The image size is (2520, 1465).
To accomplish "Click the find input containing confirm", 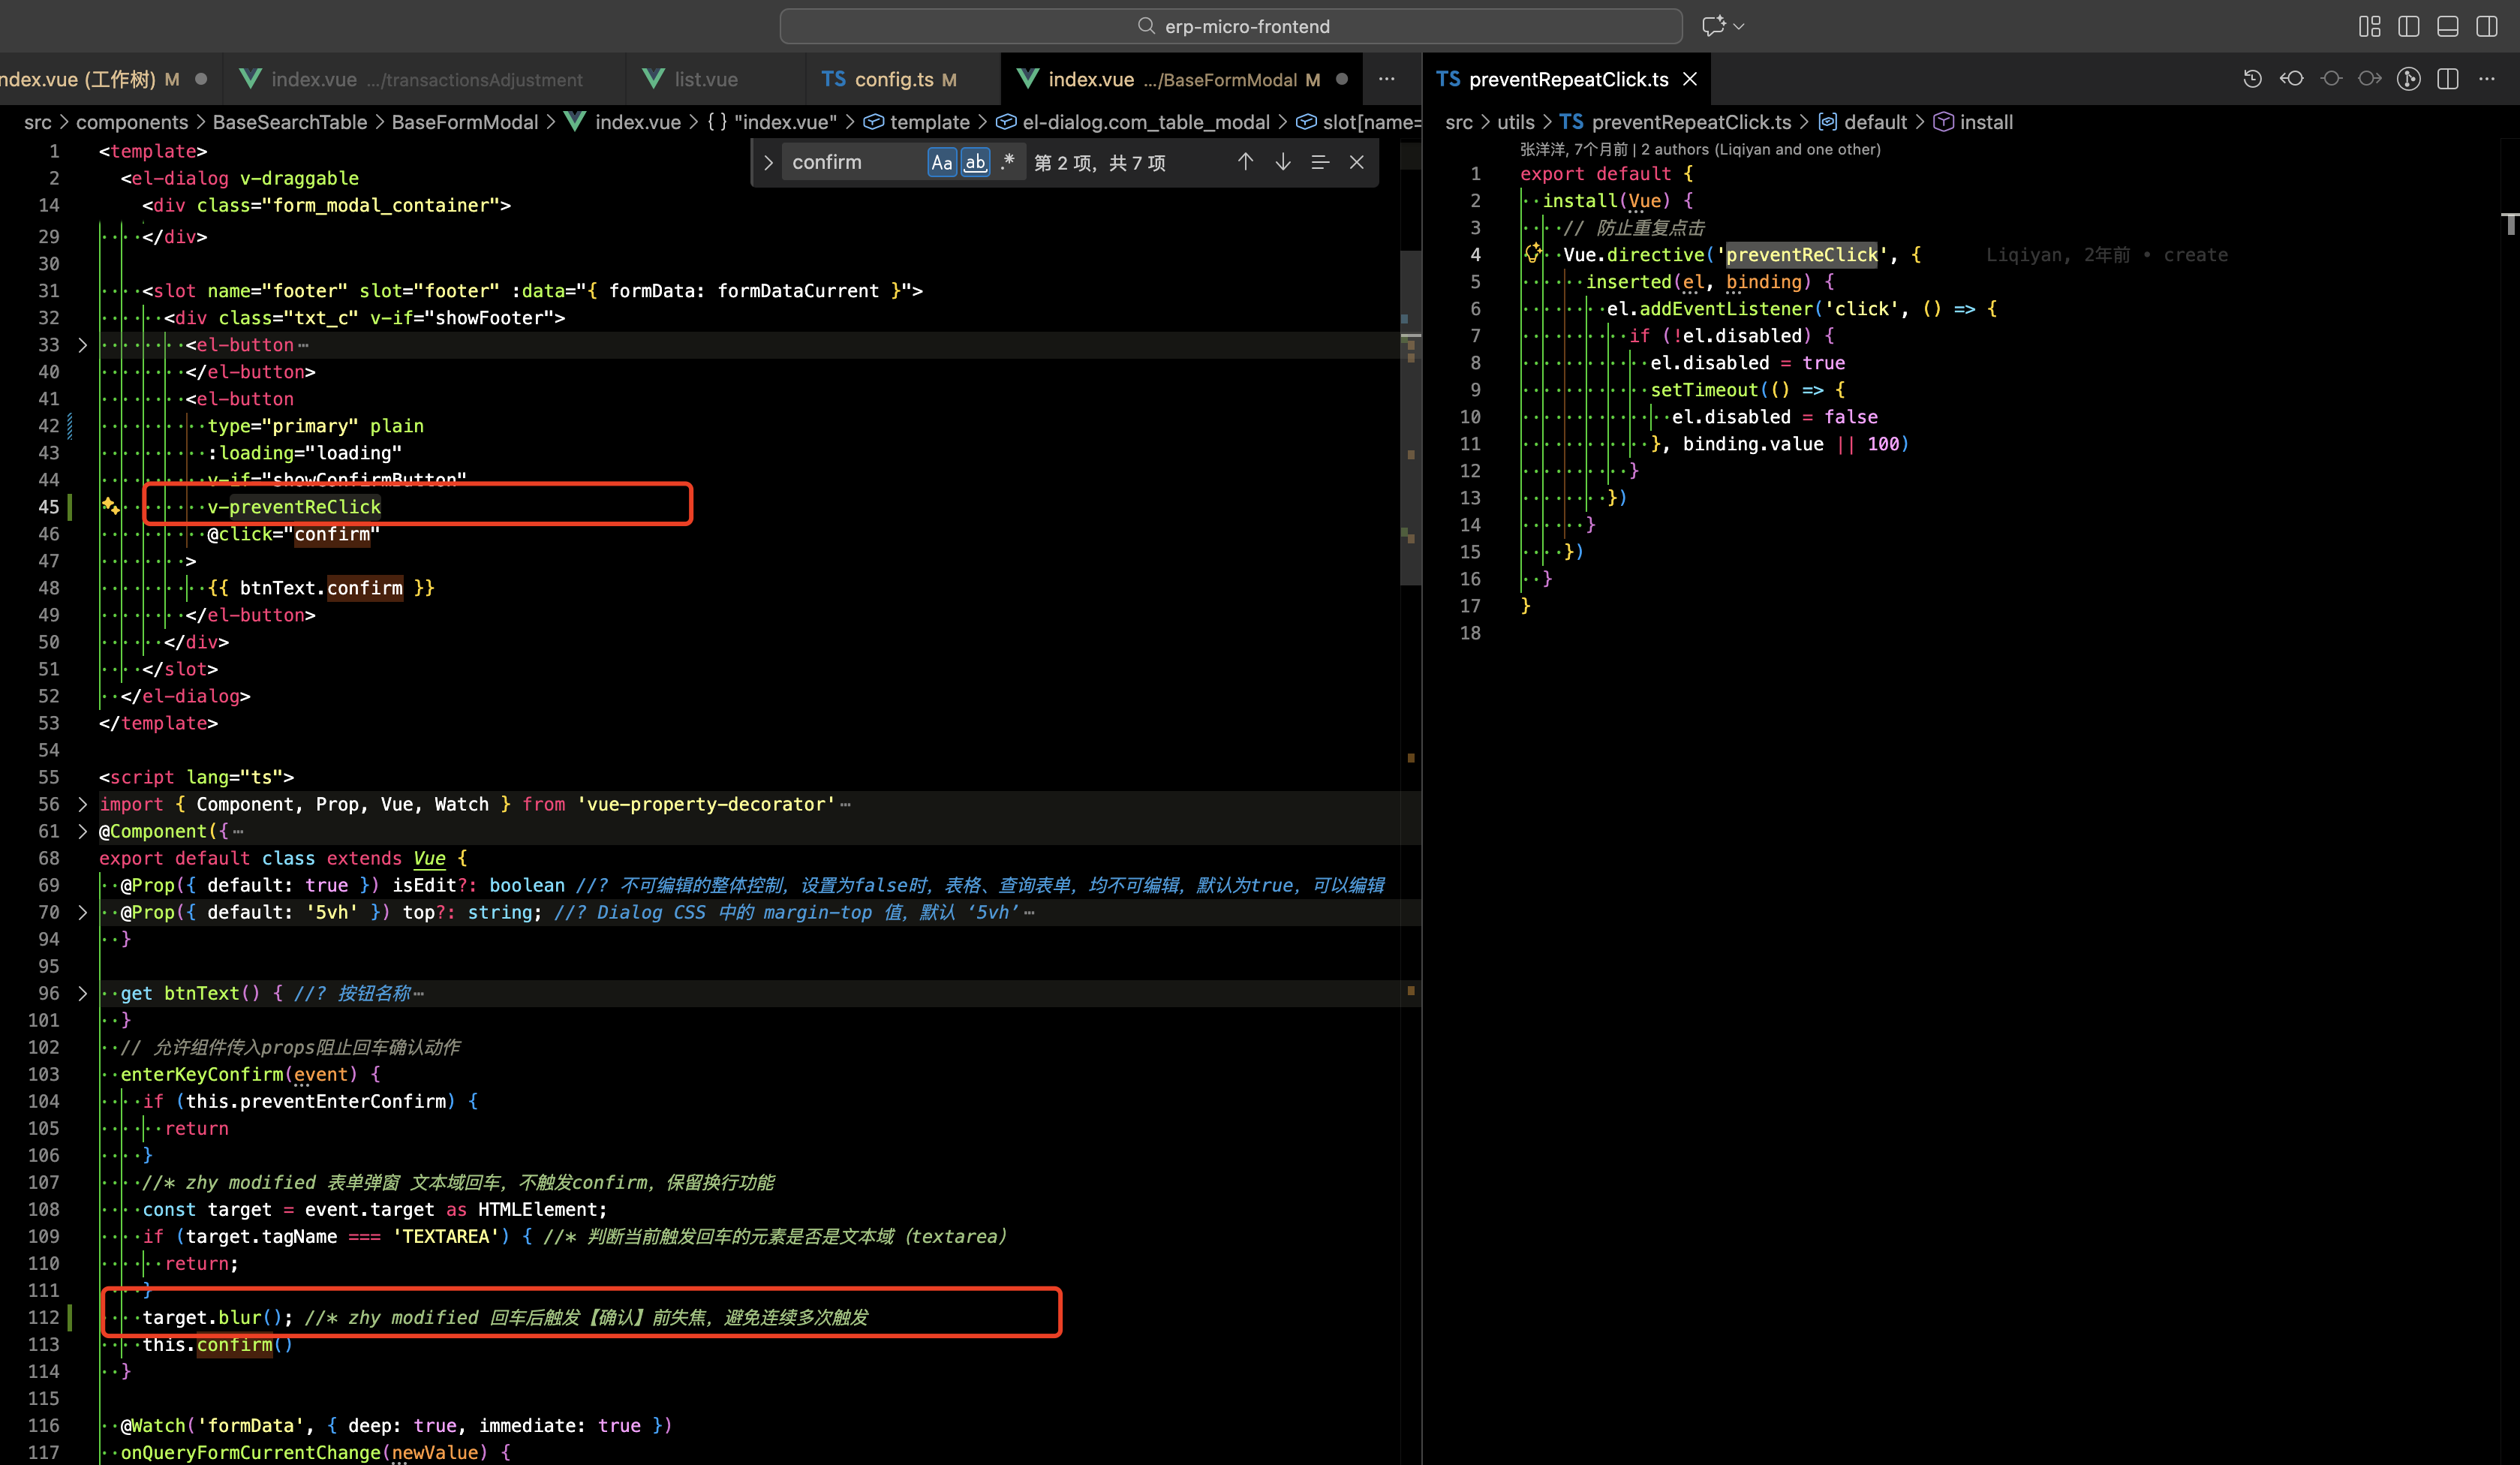I will pos(850,162).
